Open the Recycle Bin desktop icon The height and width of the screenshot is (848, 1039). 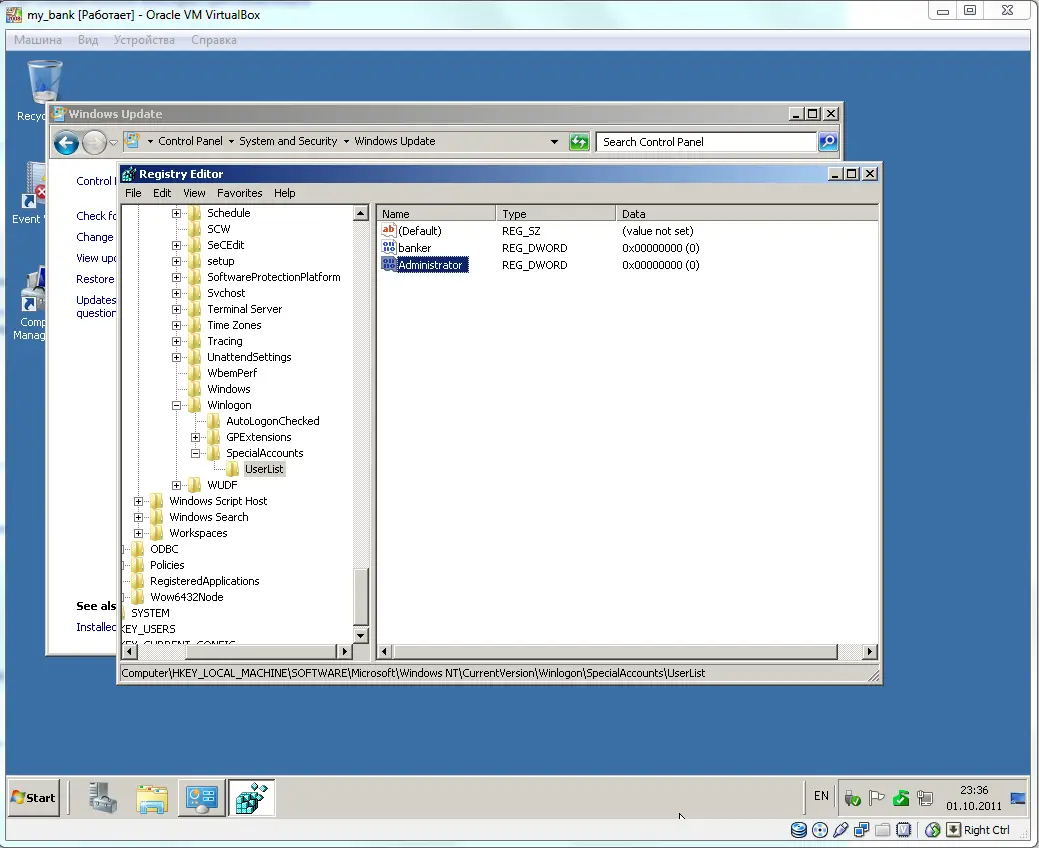44,83
